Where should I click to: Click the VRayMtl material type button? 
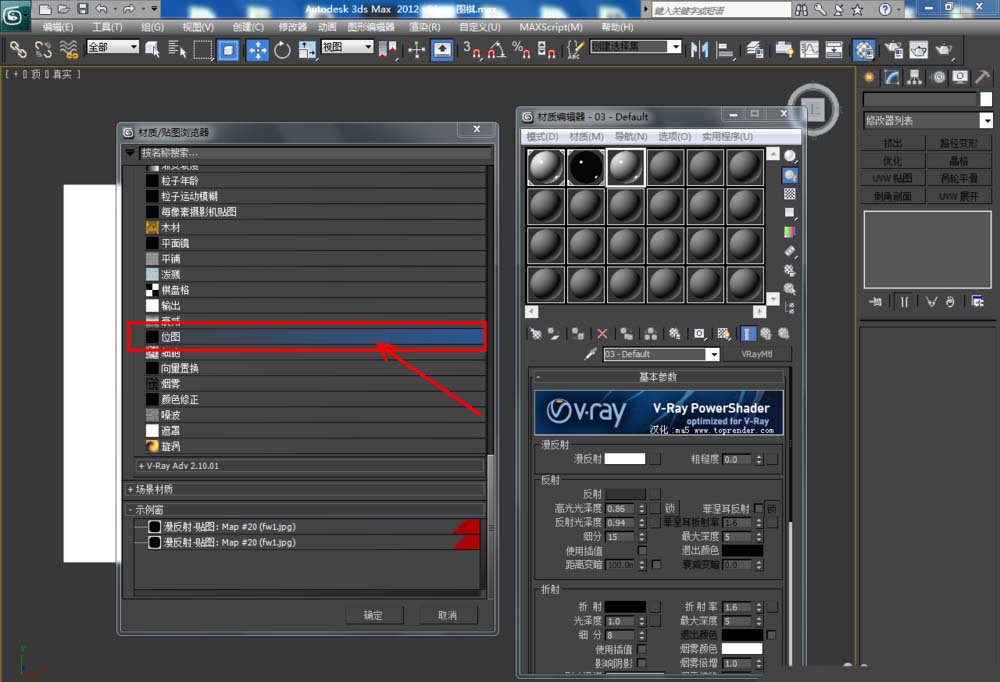point(757,354)
